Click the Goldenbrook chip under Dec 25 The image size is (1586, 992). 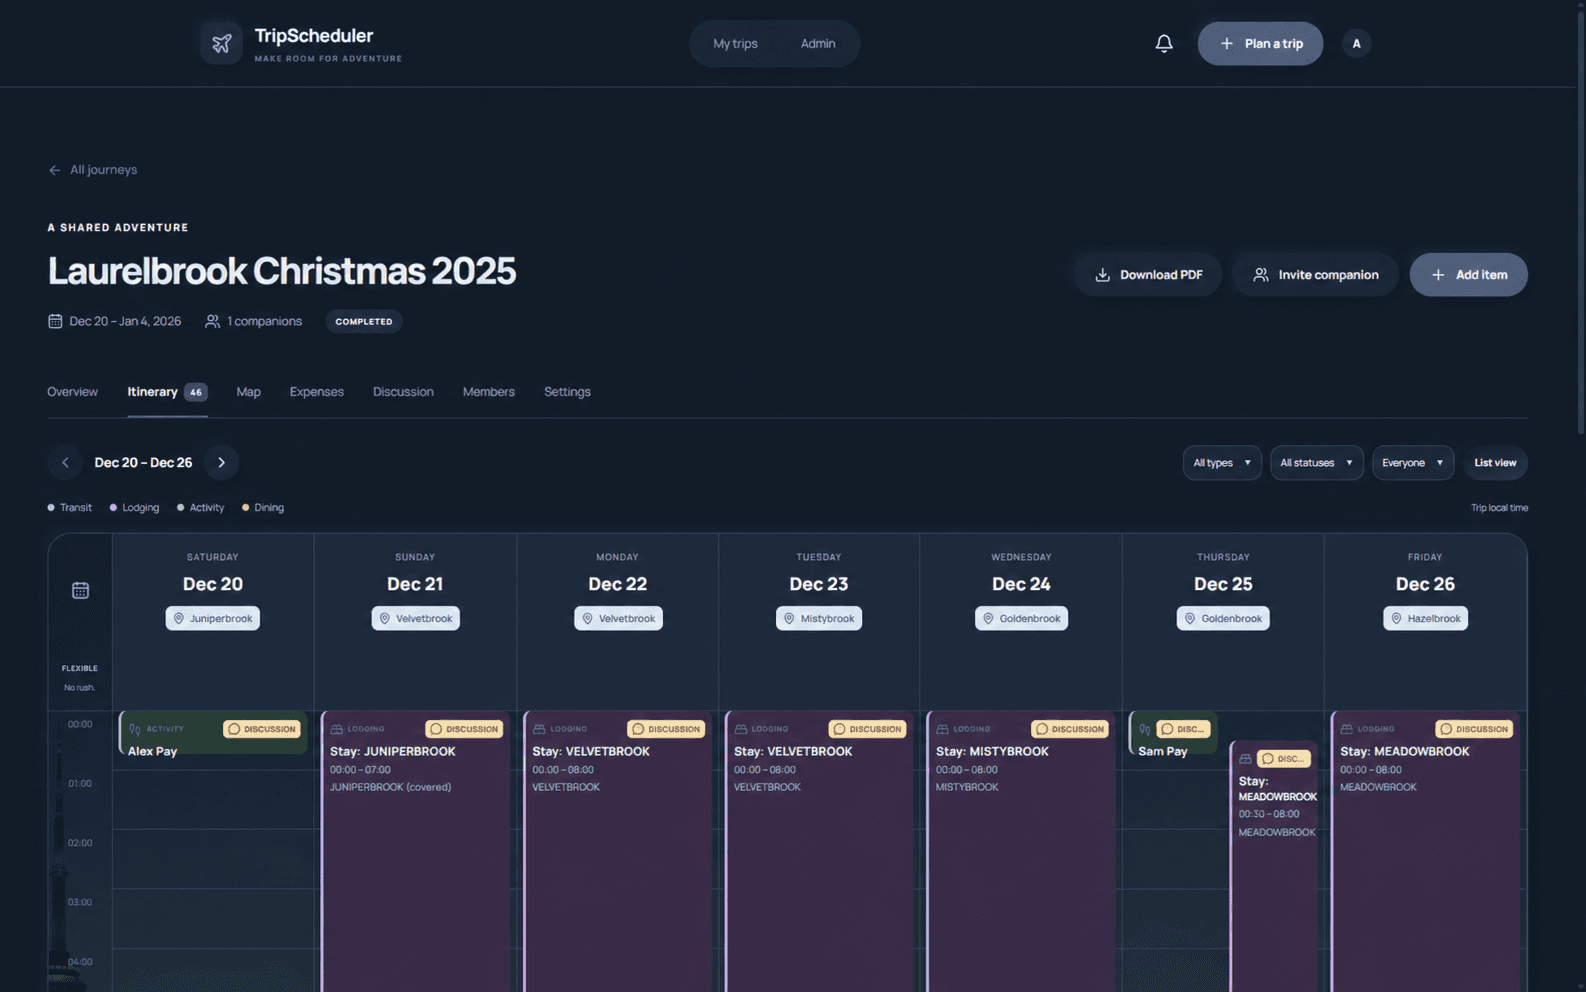(1223, 618)
